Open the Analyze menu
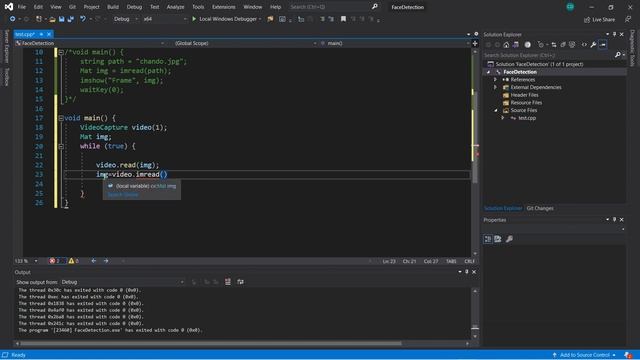The width and height of the screenshot is (640, 360). tap(176, 7)
